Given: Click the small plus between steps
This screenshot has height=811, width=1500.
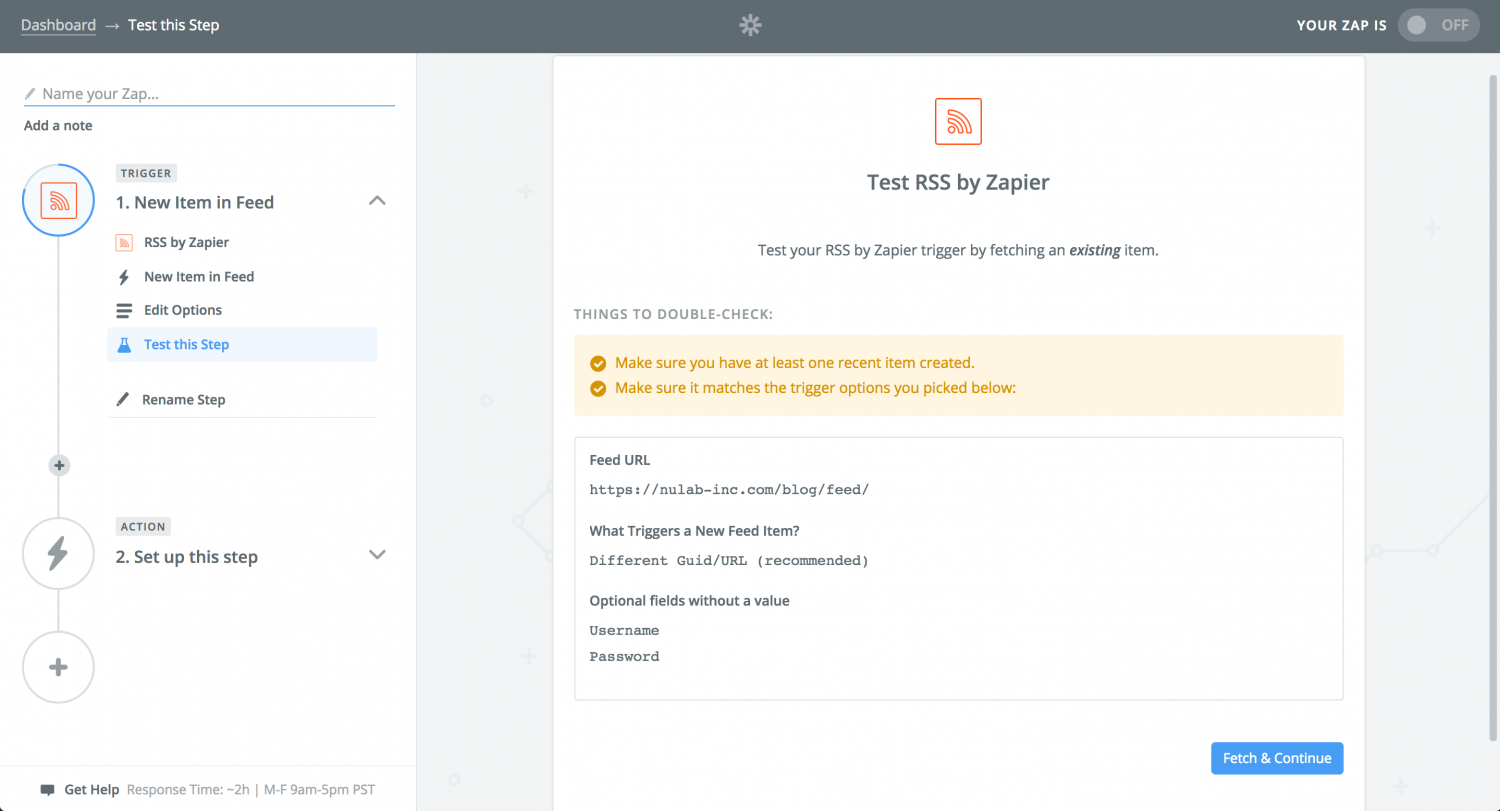Looking at the screenshot, I should (59, 465).
